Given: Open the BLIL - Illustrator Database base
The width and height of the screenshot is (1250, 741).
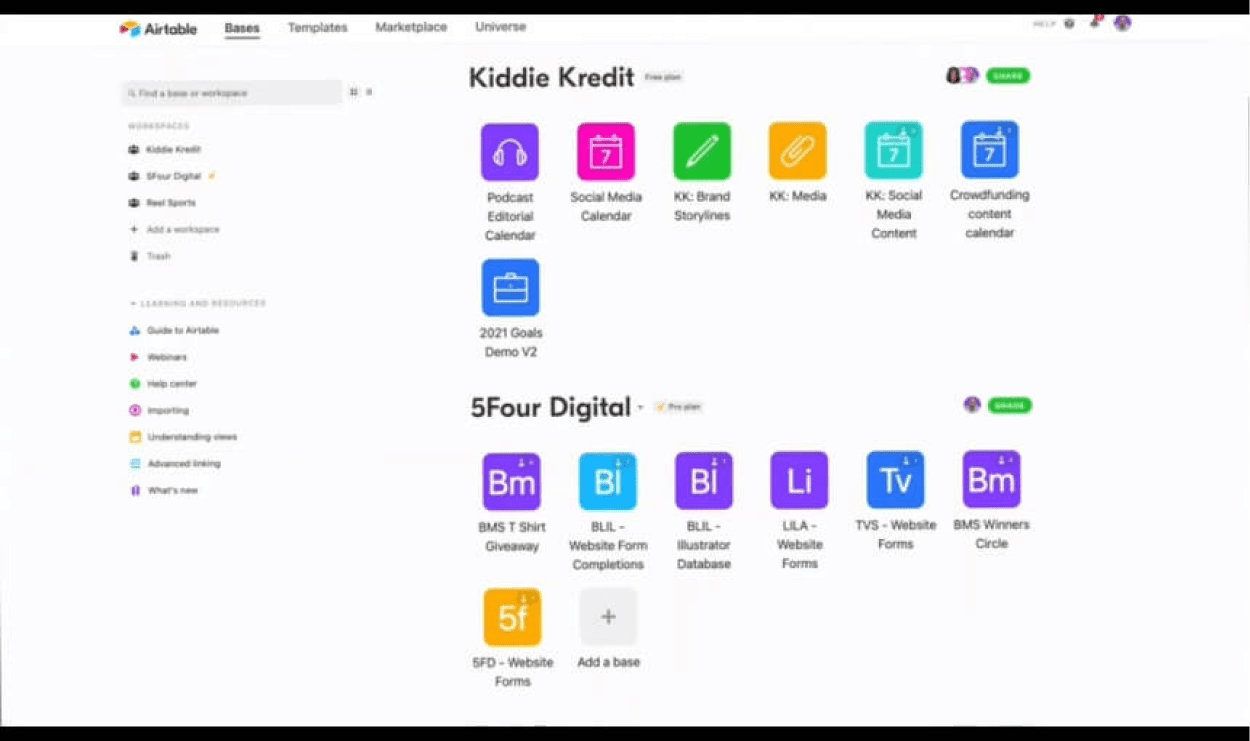Looking at the screenshot, I should click(704, 481).
